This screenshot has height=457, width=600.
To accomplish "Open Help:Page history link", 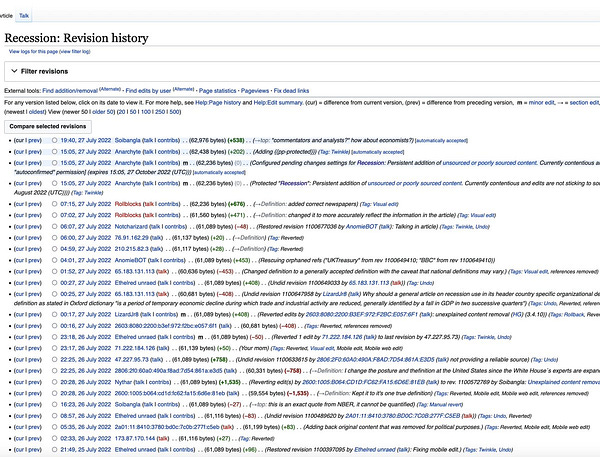I will coord(218,103).
